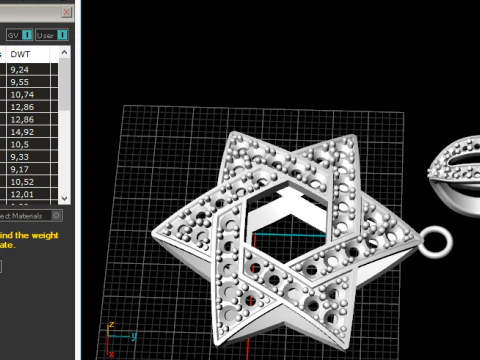Screen dimensions: 480x360
Task: Select the 9,33 DWT cell
Action: [x=28, y=157]
